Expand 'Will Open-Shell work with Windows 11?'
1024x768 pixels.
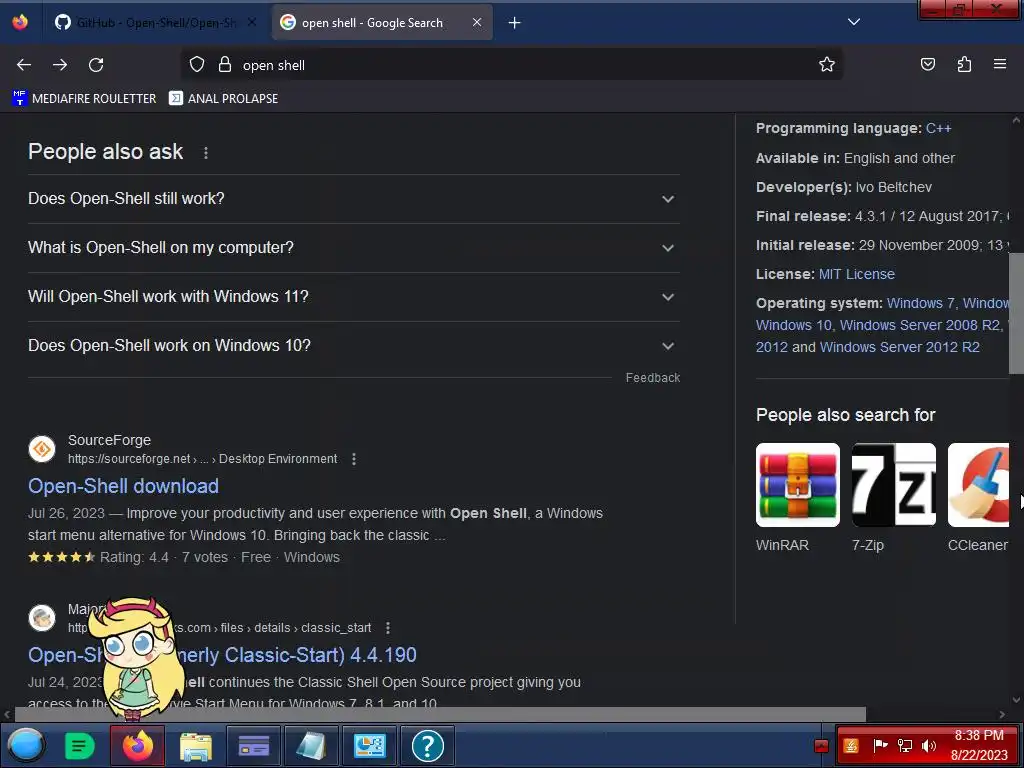pos(353,296)
